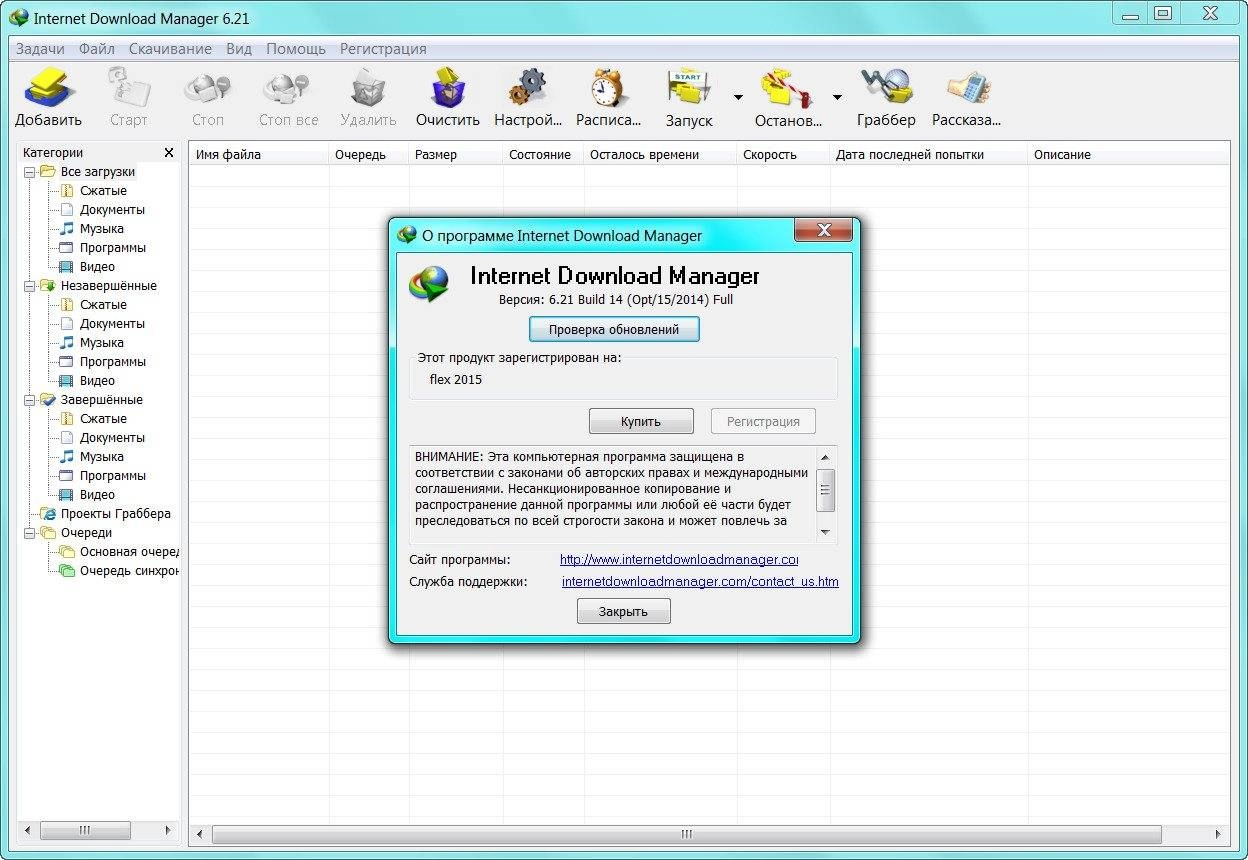
Task: Click the Остановить queue icon
Action: coord(788,88)
